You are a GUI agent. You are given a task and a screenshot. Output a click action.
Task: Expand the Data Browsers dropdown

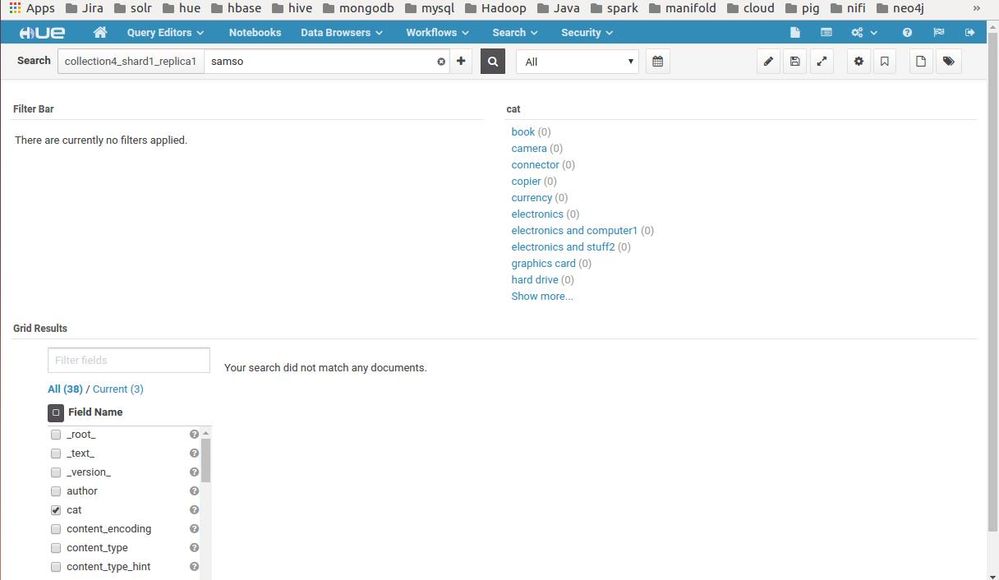(341, 33)
